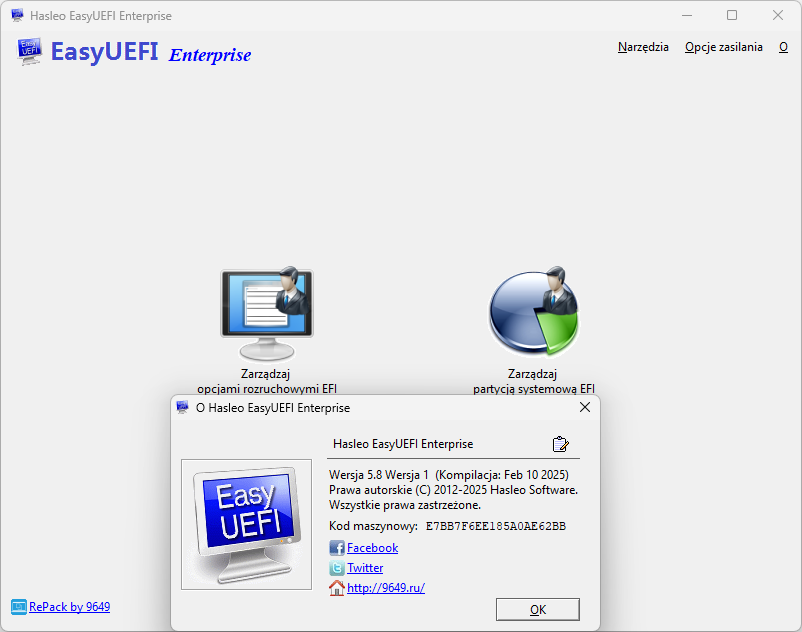Click the icon next to RePack by 9649
The width and height of the screenshot is (802, 632).
click(x=19, y=607)
